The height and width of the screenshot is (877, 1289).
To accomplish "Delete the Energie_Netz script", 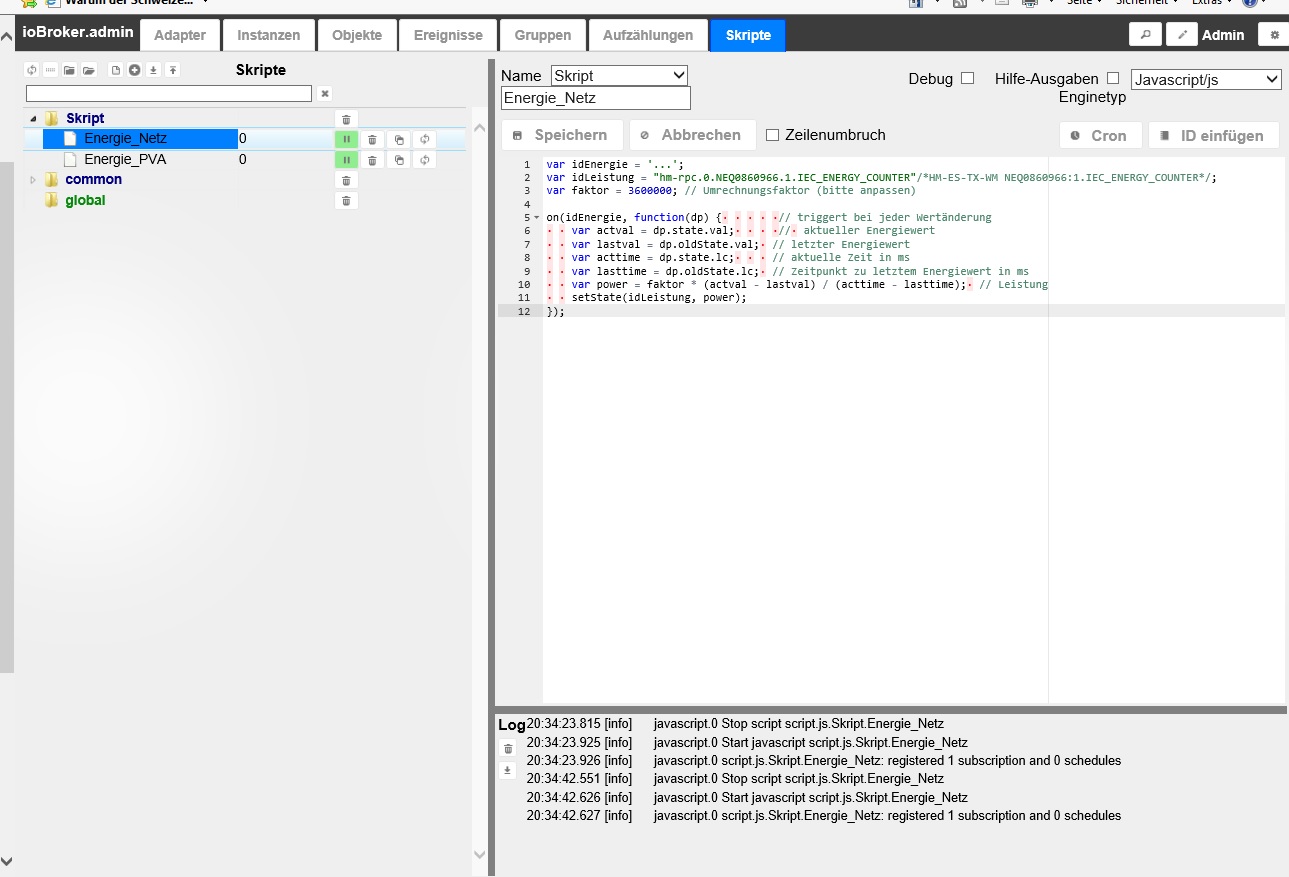I will click(x=372, y=140).
